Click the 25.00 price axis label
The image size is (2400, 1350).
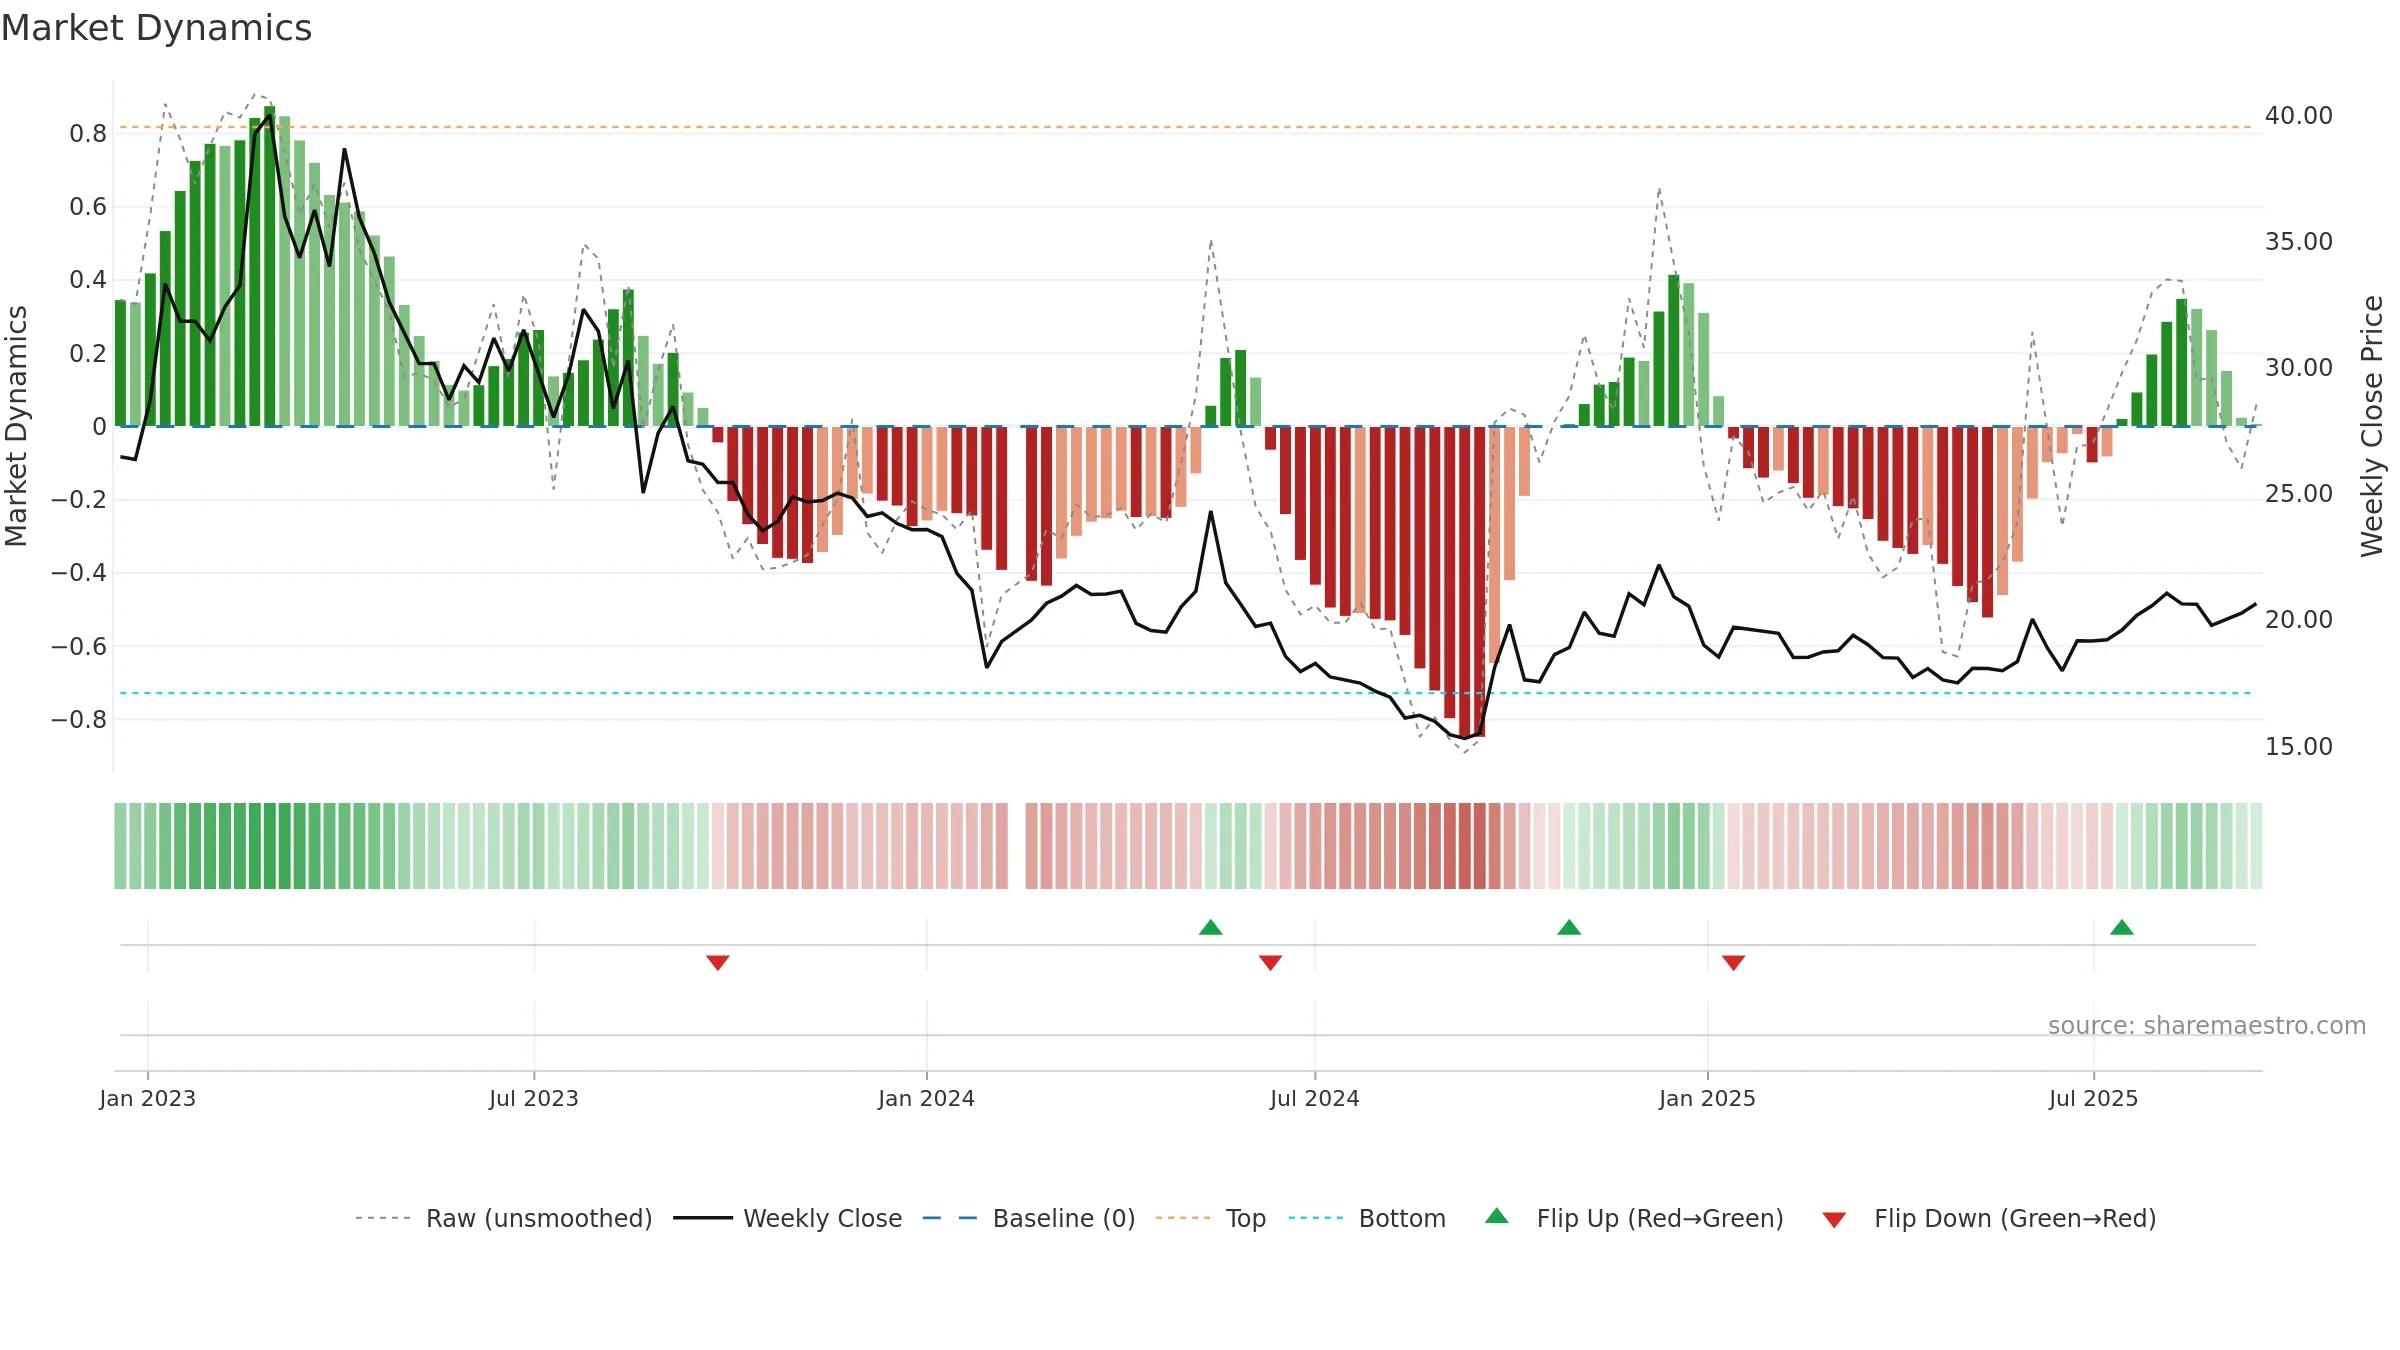(2299, 494)
